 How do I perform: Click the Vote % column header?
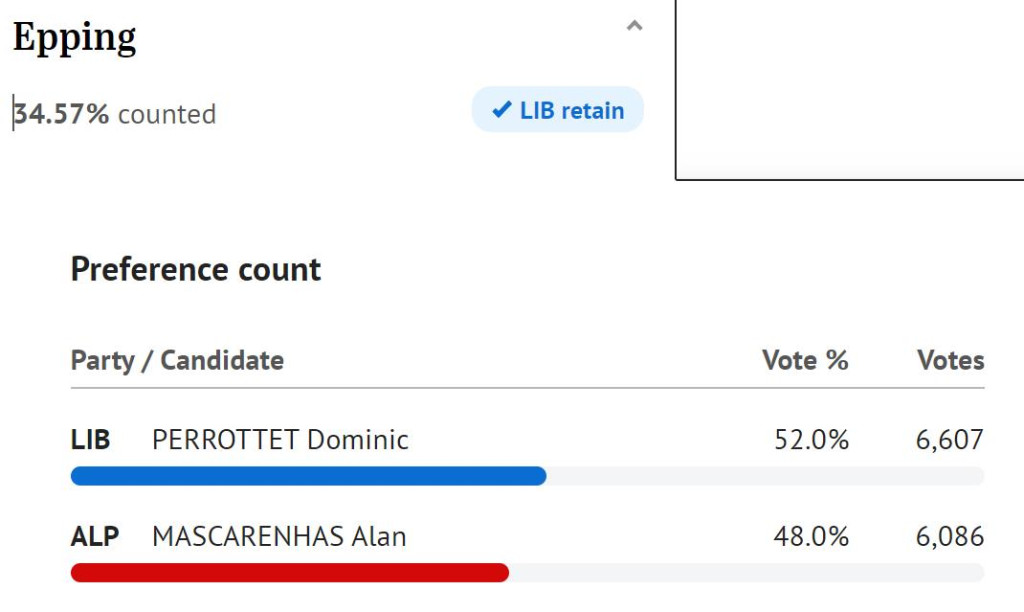tap(805, 360)
